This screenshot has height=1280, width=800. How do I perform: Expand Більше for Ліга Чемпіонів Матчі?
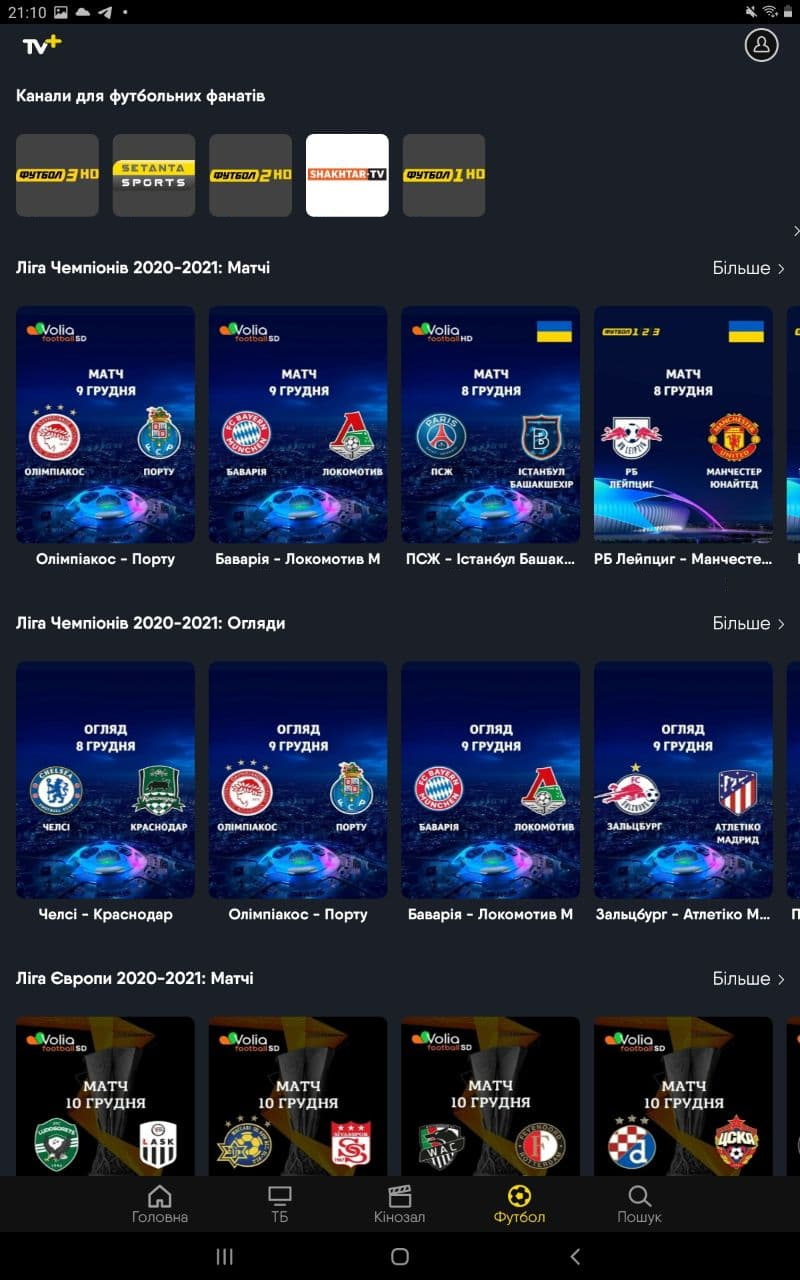tap(748, 268)
